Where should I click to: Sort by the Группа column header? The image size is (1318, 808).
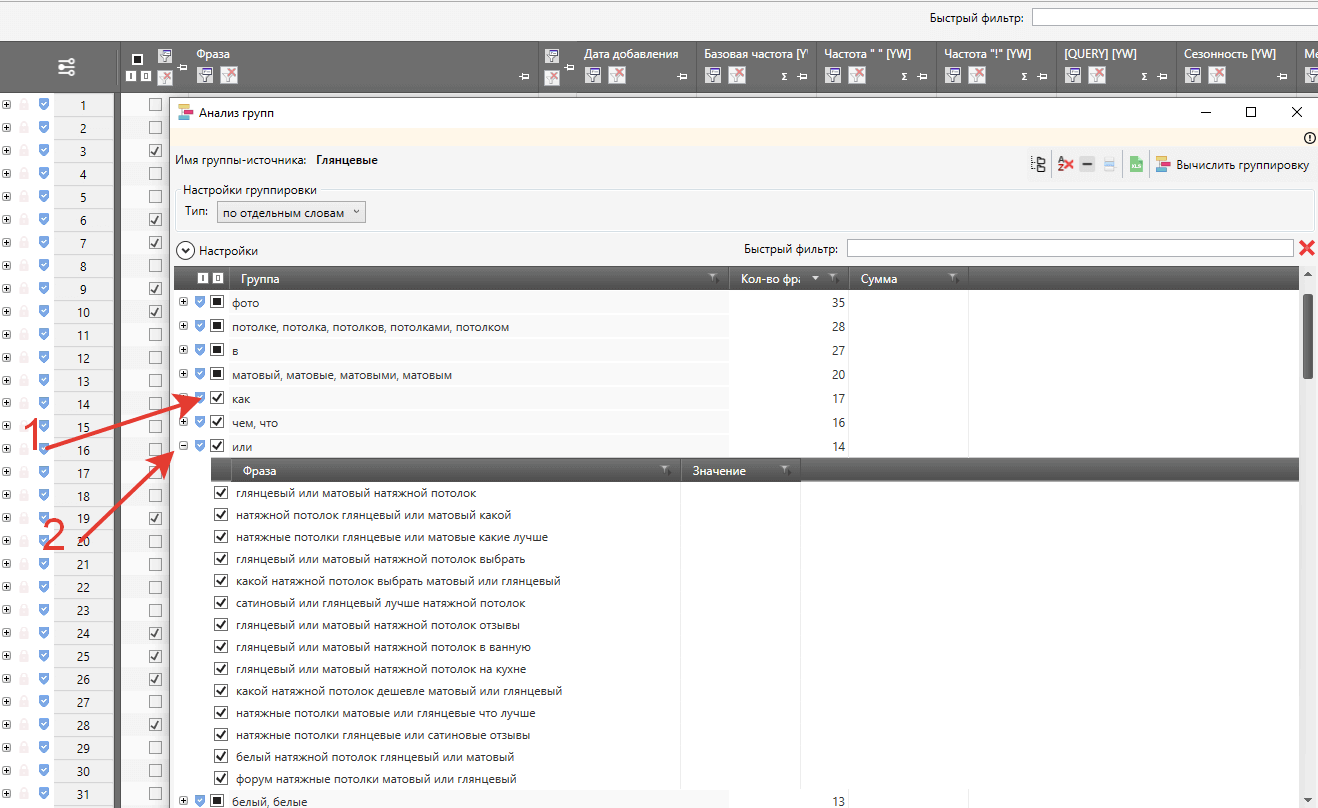point(260,279)
